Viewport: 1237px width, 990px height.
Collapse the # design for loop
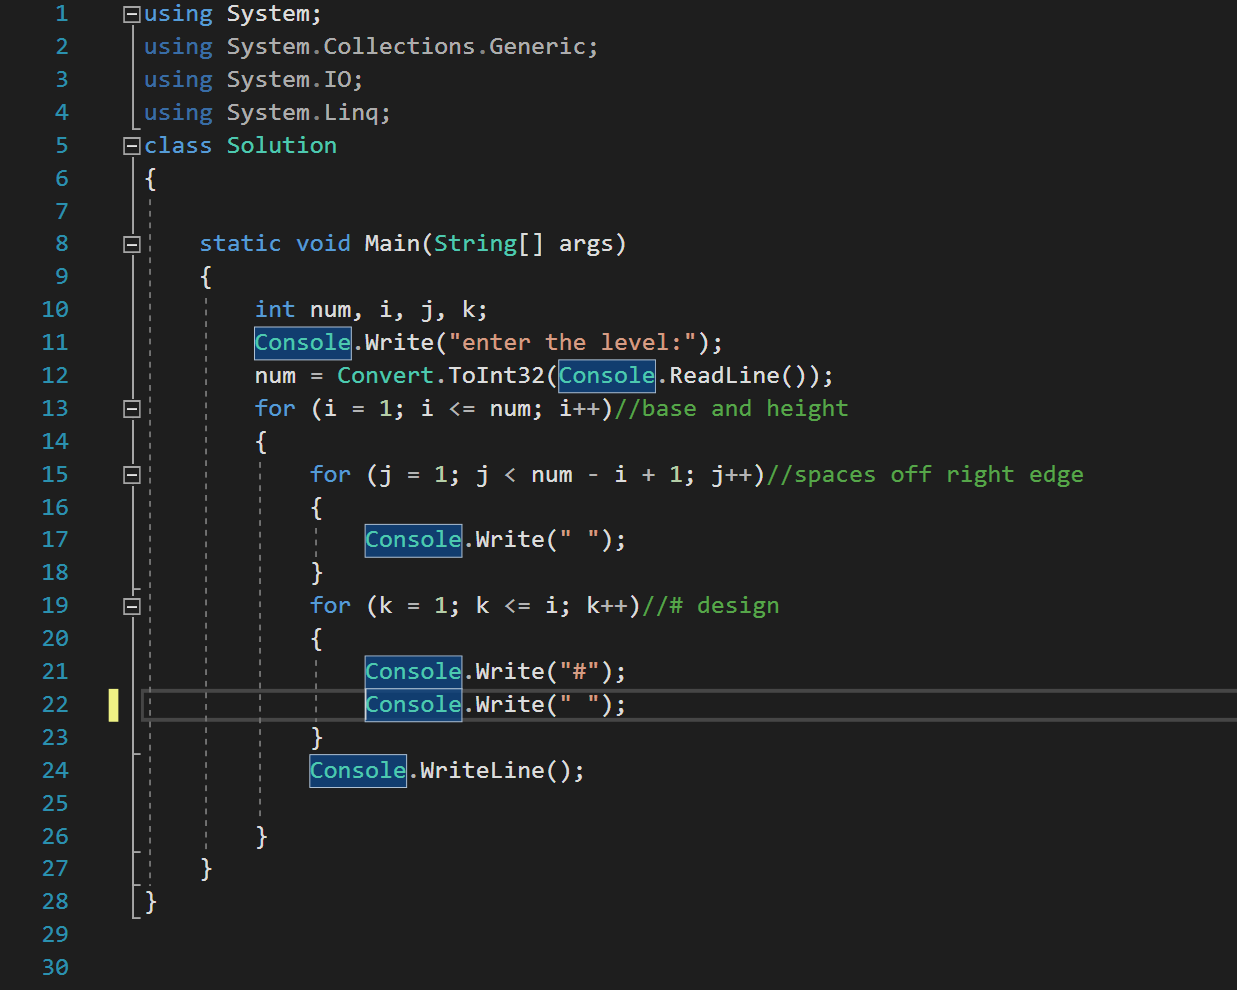(131, 605)
